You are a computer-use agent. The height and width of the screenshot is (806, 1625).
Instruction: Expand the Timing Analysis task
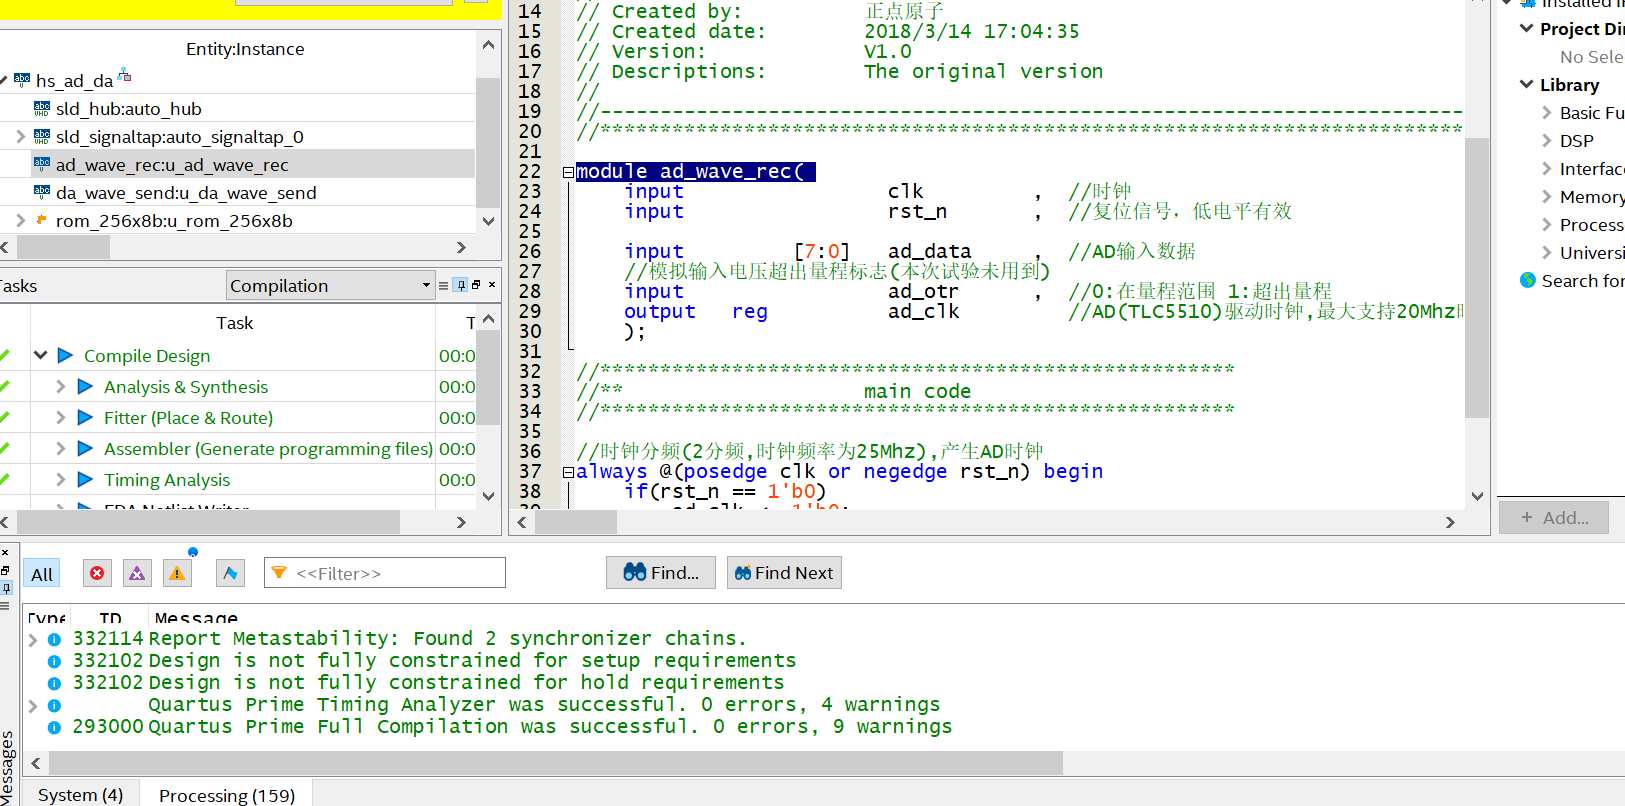(61, 479)
